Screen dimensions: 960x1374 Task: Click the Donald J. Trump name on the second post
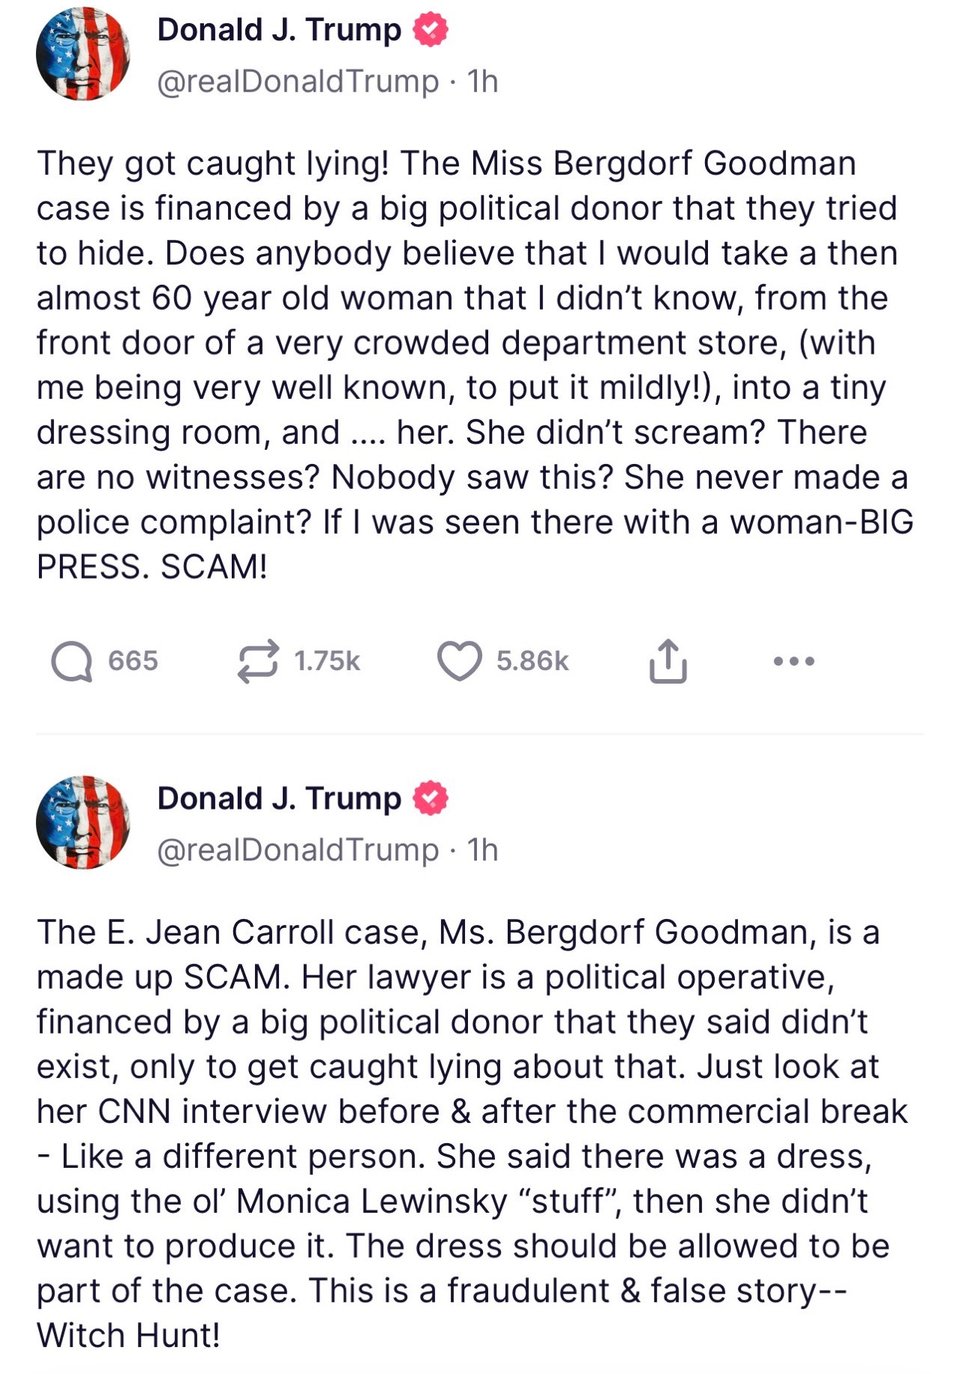point(278,798)
